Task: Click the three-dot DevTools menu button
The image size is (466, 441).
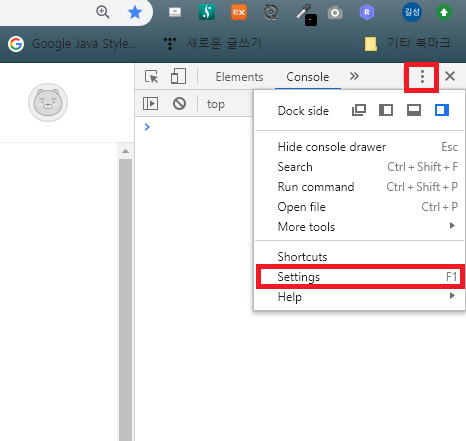Action: pyautogui.click(x=422, y=77)
